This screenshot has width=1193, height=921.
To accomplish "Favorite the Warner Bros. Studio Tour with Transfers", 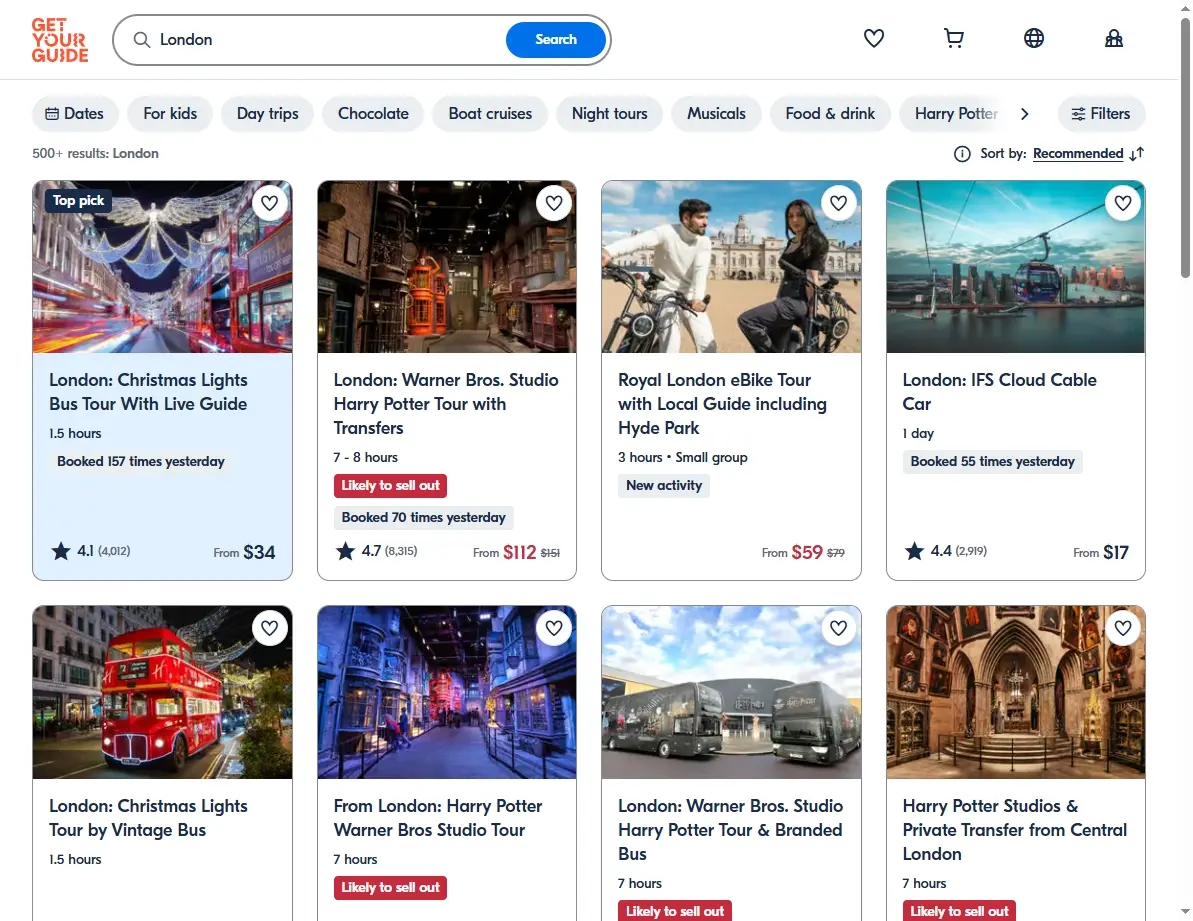I will (554, 203).
